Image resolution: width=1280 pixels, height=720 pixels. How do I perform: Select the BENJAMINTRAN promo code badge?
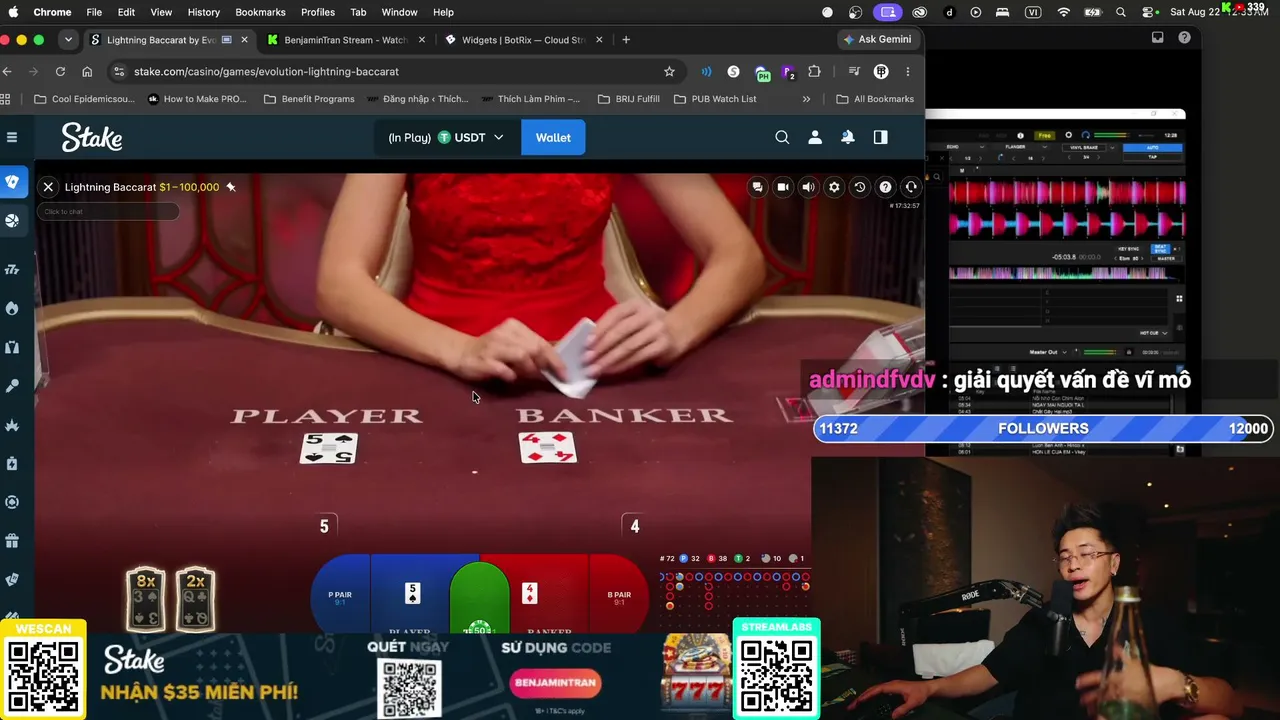pos(555,683)
